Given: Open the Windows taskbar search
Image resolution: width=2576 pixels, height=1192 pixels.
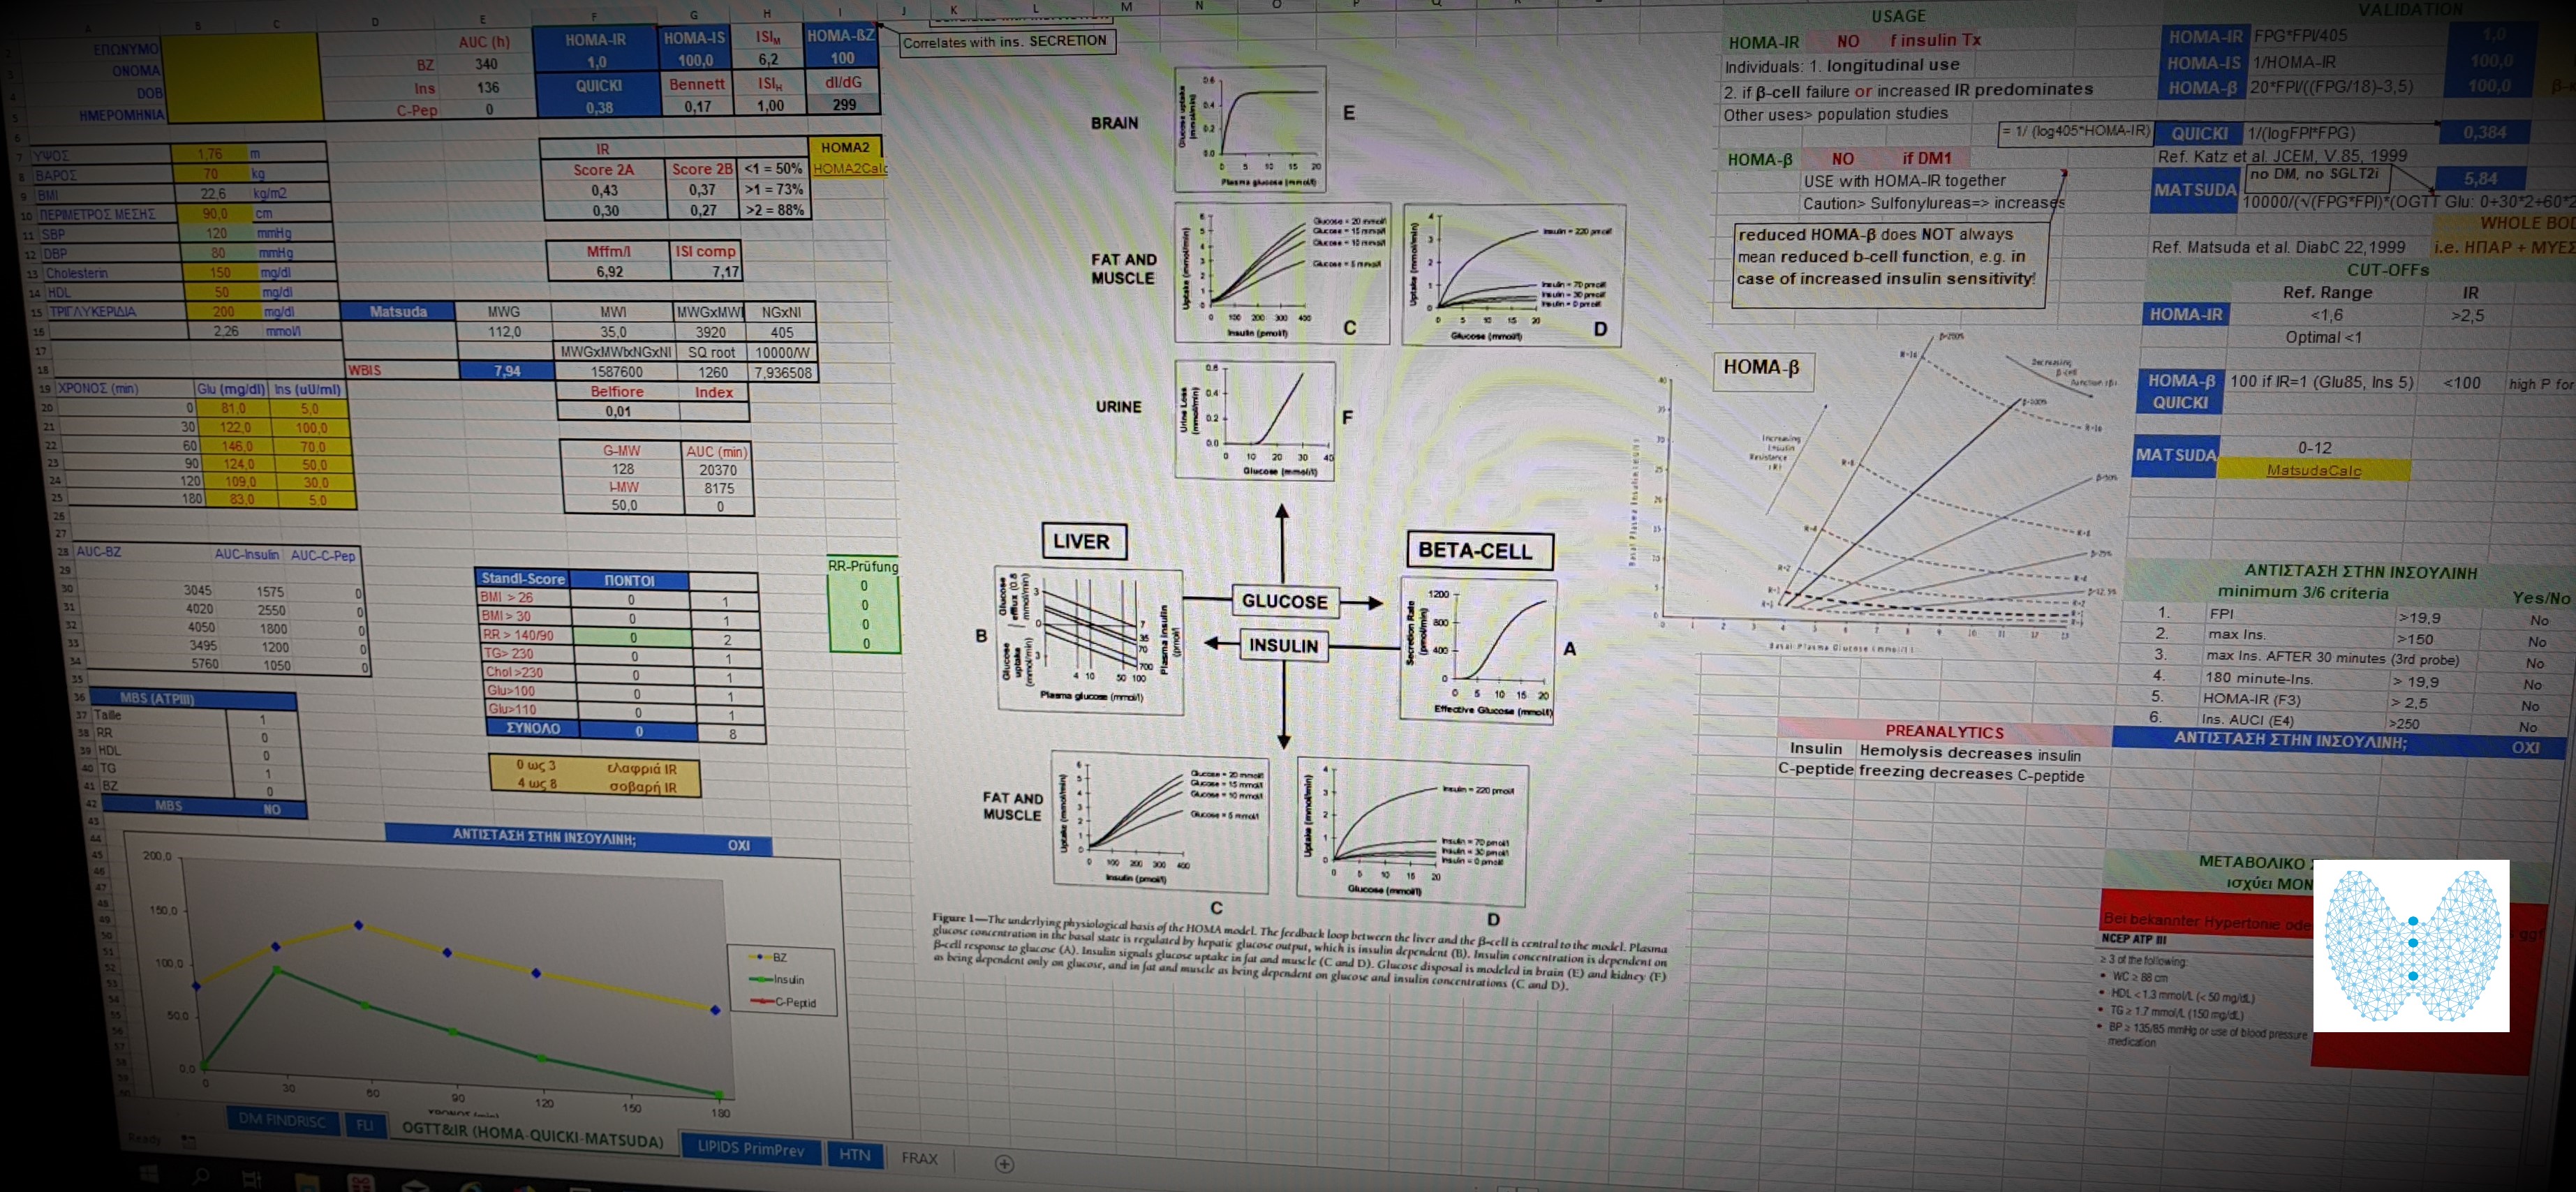Looking at the screenshot, I should [x=202, y=1177].
